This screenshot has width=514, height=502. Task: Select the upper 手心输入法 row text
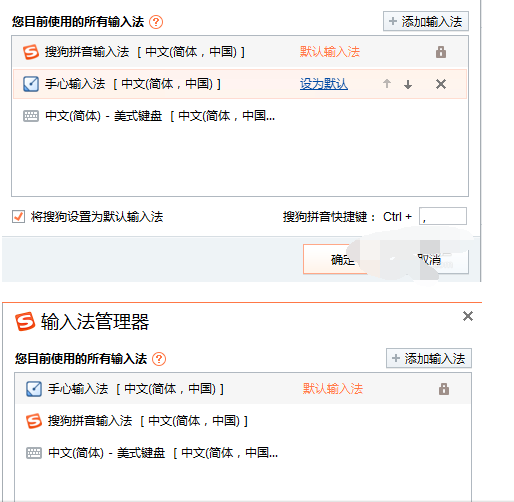pos(133,84)
